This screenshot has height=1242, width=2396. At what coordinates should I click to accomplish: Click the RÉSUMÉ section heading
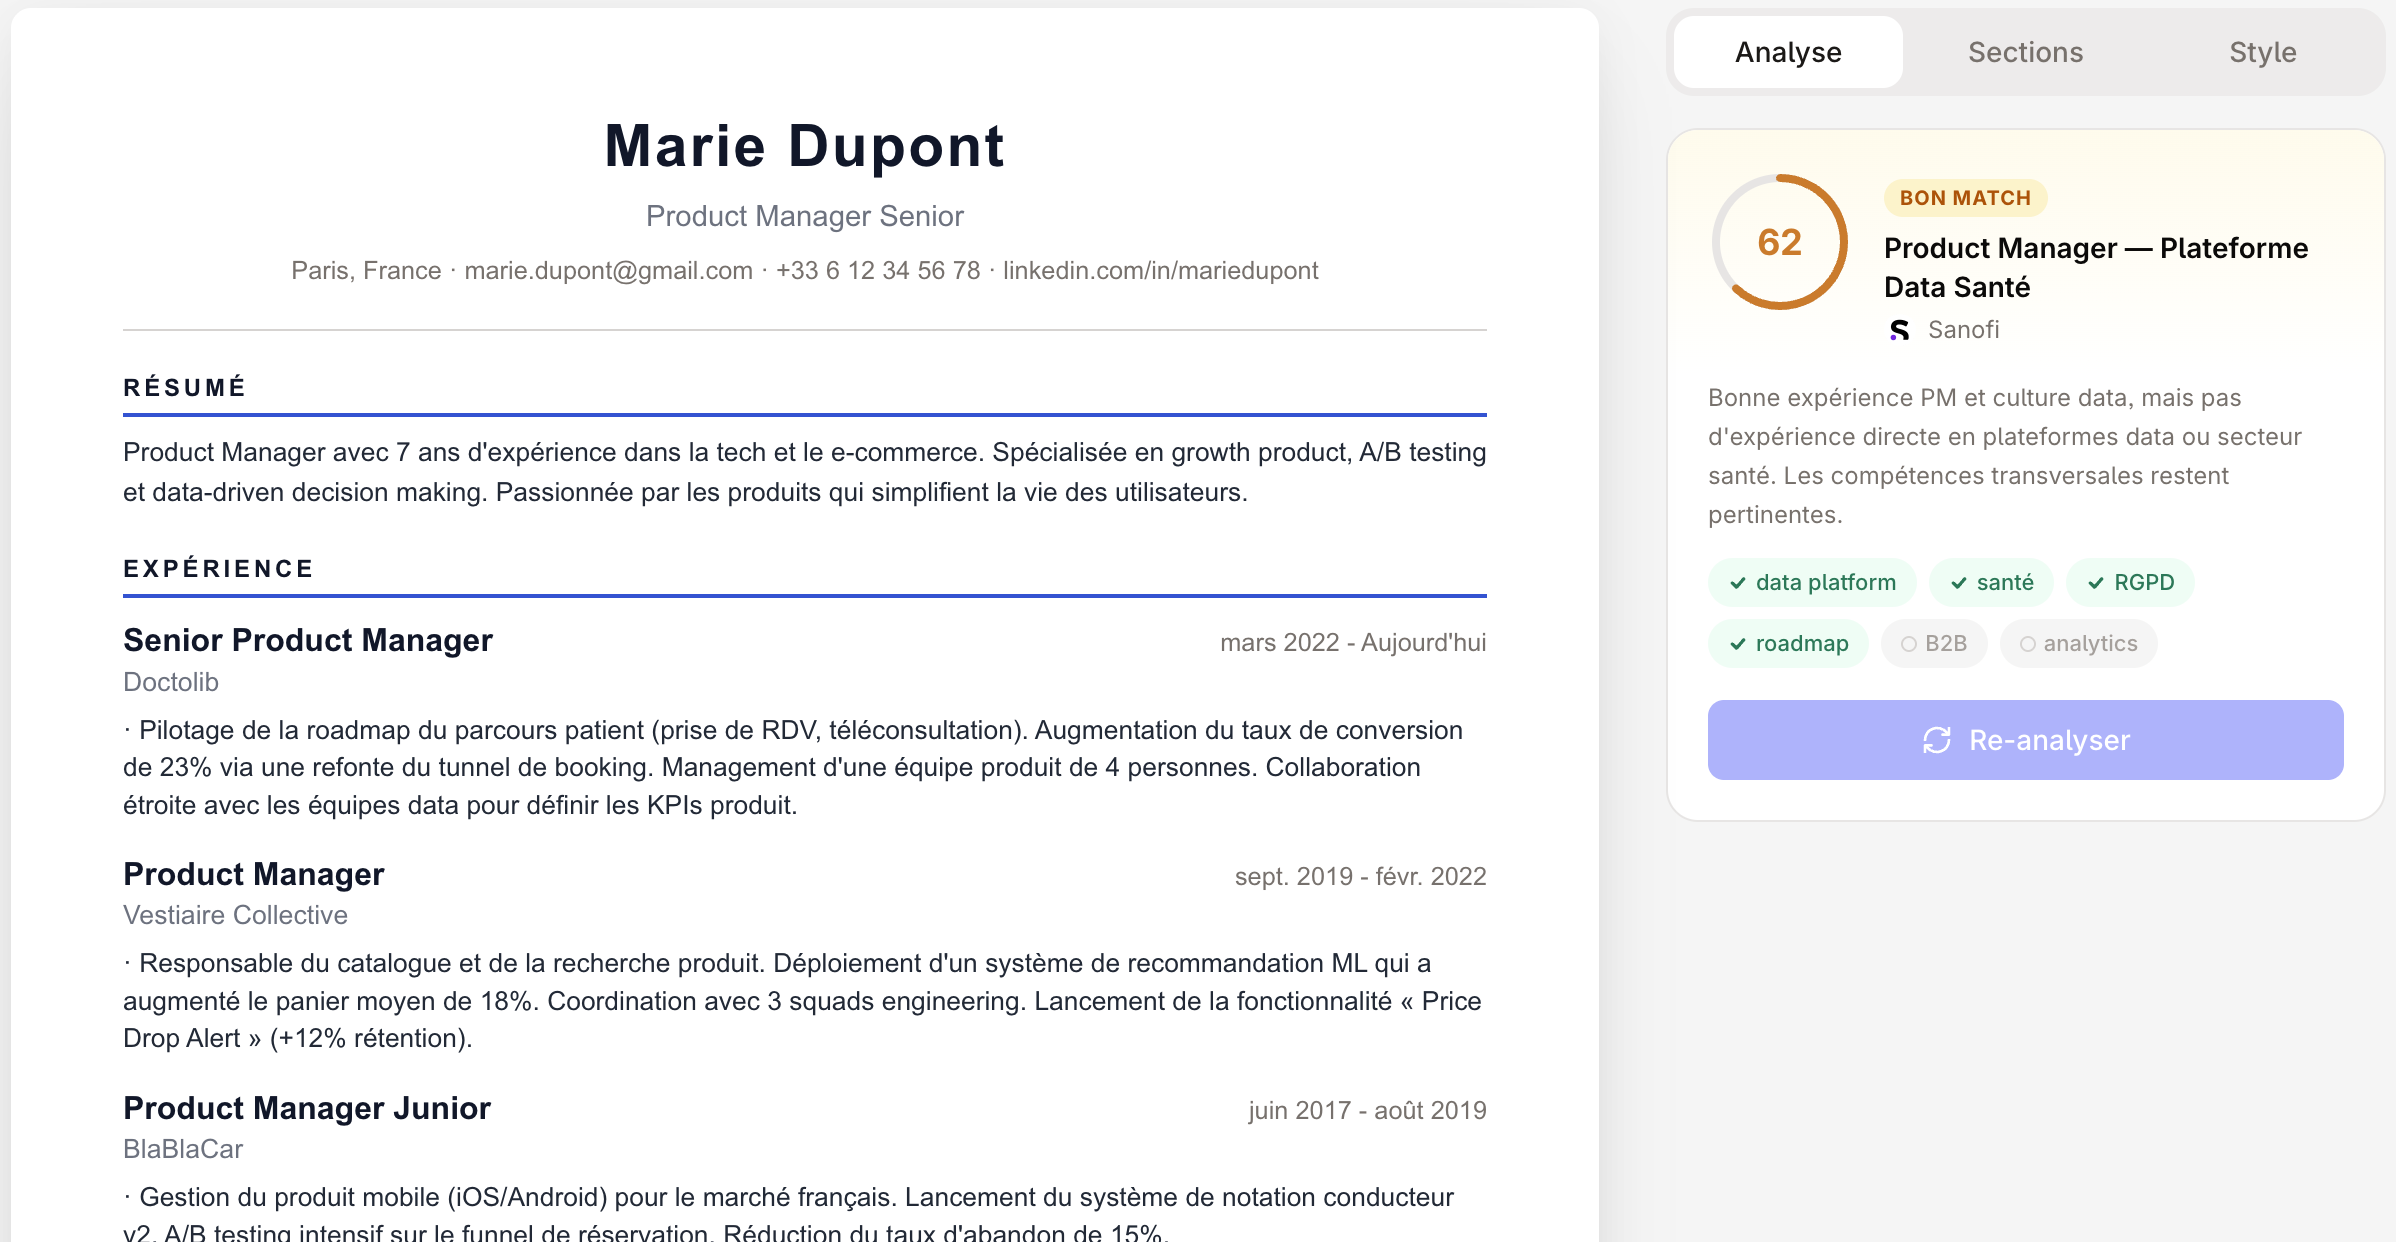pos(185,388)
